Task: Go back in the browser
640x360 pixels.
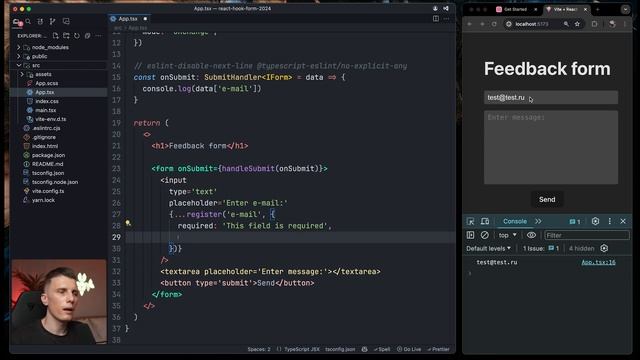Action: (469, 24)
